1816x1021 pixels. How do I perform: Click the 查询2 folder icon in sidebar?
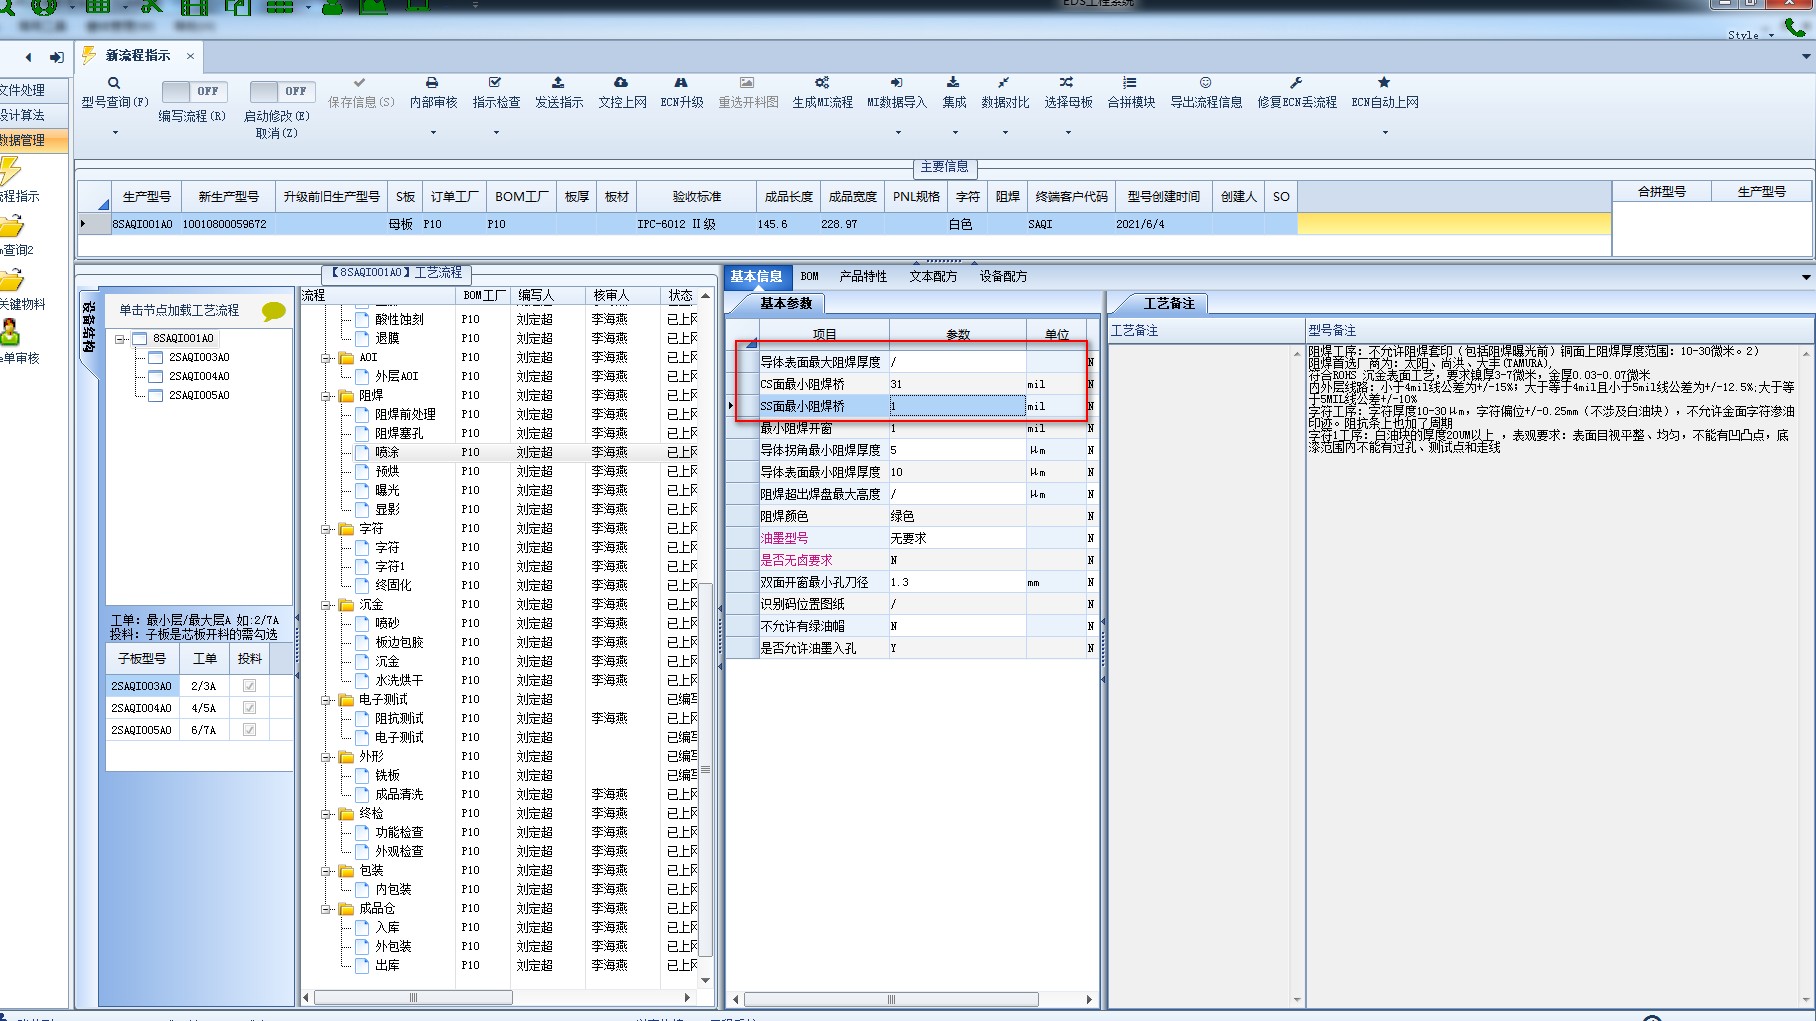pyautogui.click(x=11, y=228)
